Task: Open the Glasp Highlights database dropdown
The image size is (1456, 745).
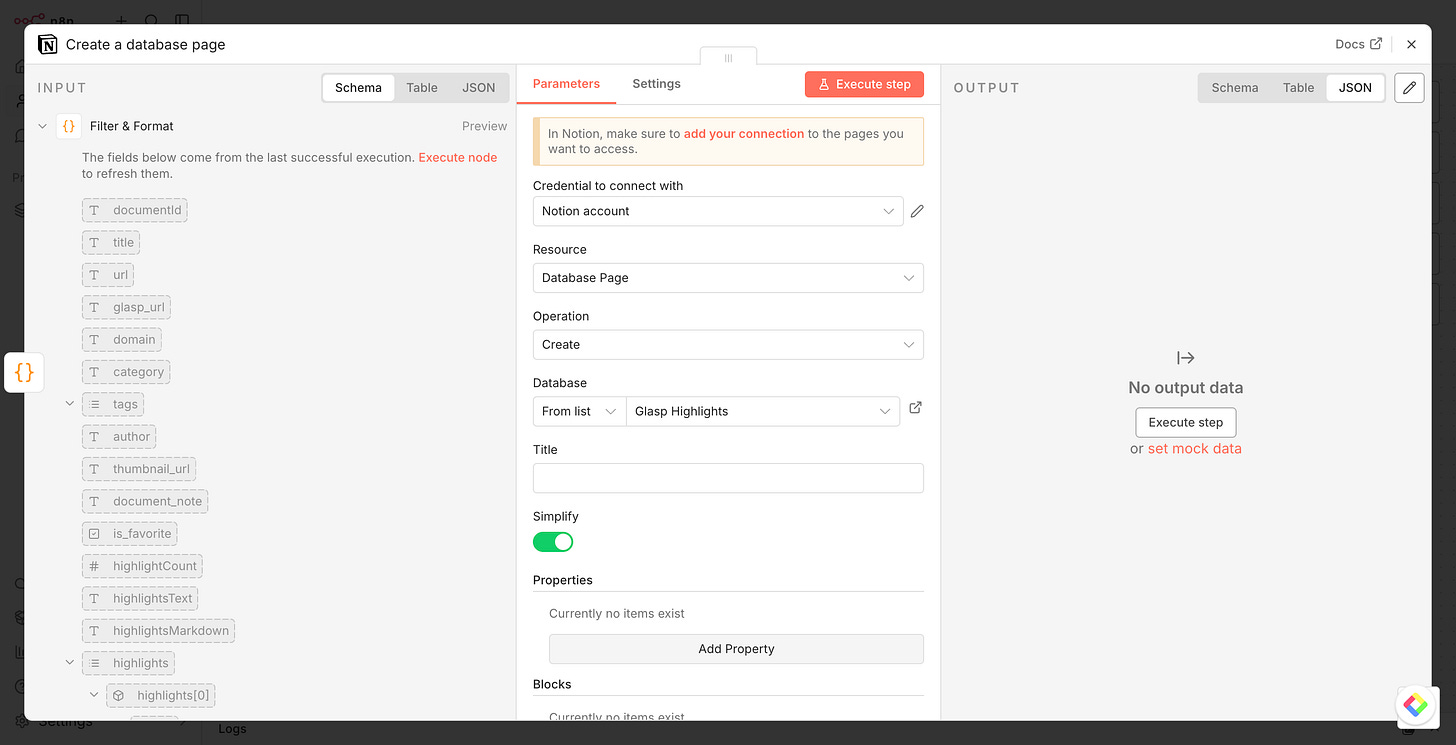Action: click(763, 411)
